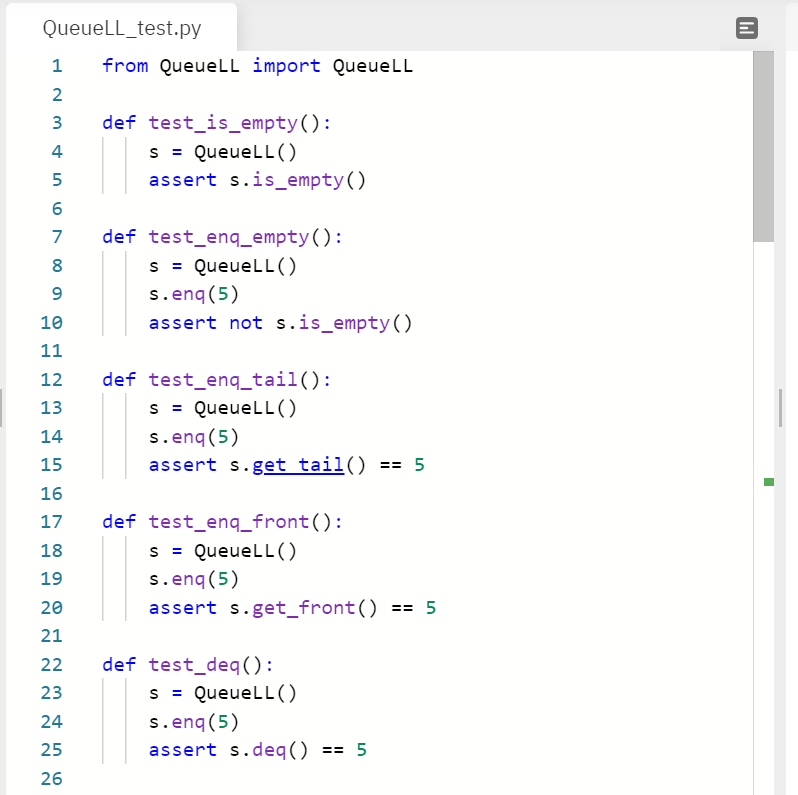Click the 'import' keyword on line 1
Viewport: 798px width, 795px height.
[287, 66]
